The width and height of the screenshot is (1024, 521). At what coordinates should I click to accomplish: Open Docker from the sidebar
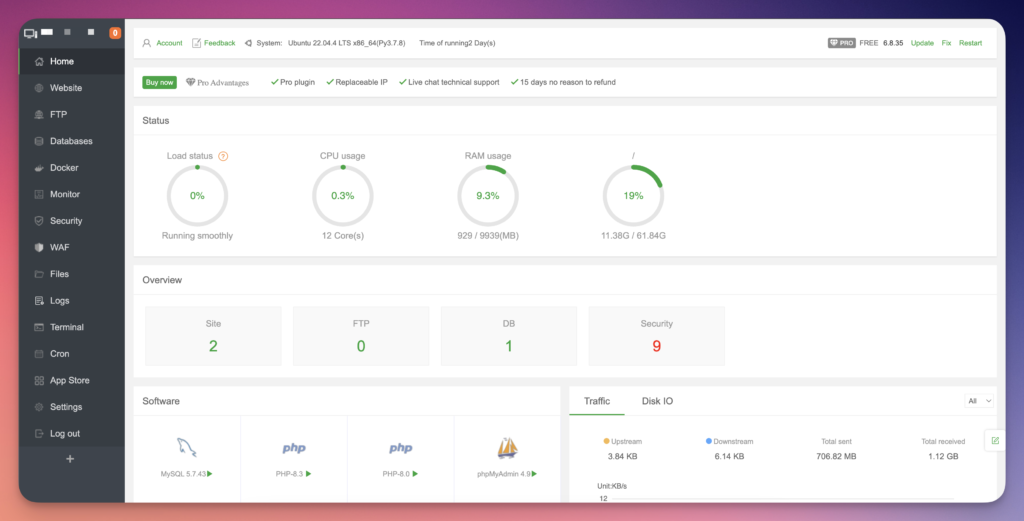pyautogui.click(x=64, y=168)
